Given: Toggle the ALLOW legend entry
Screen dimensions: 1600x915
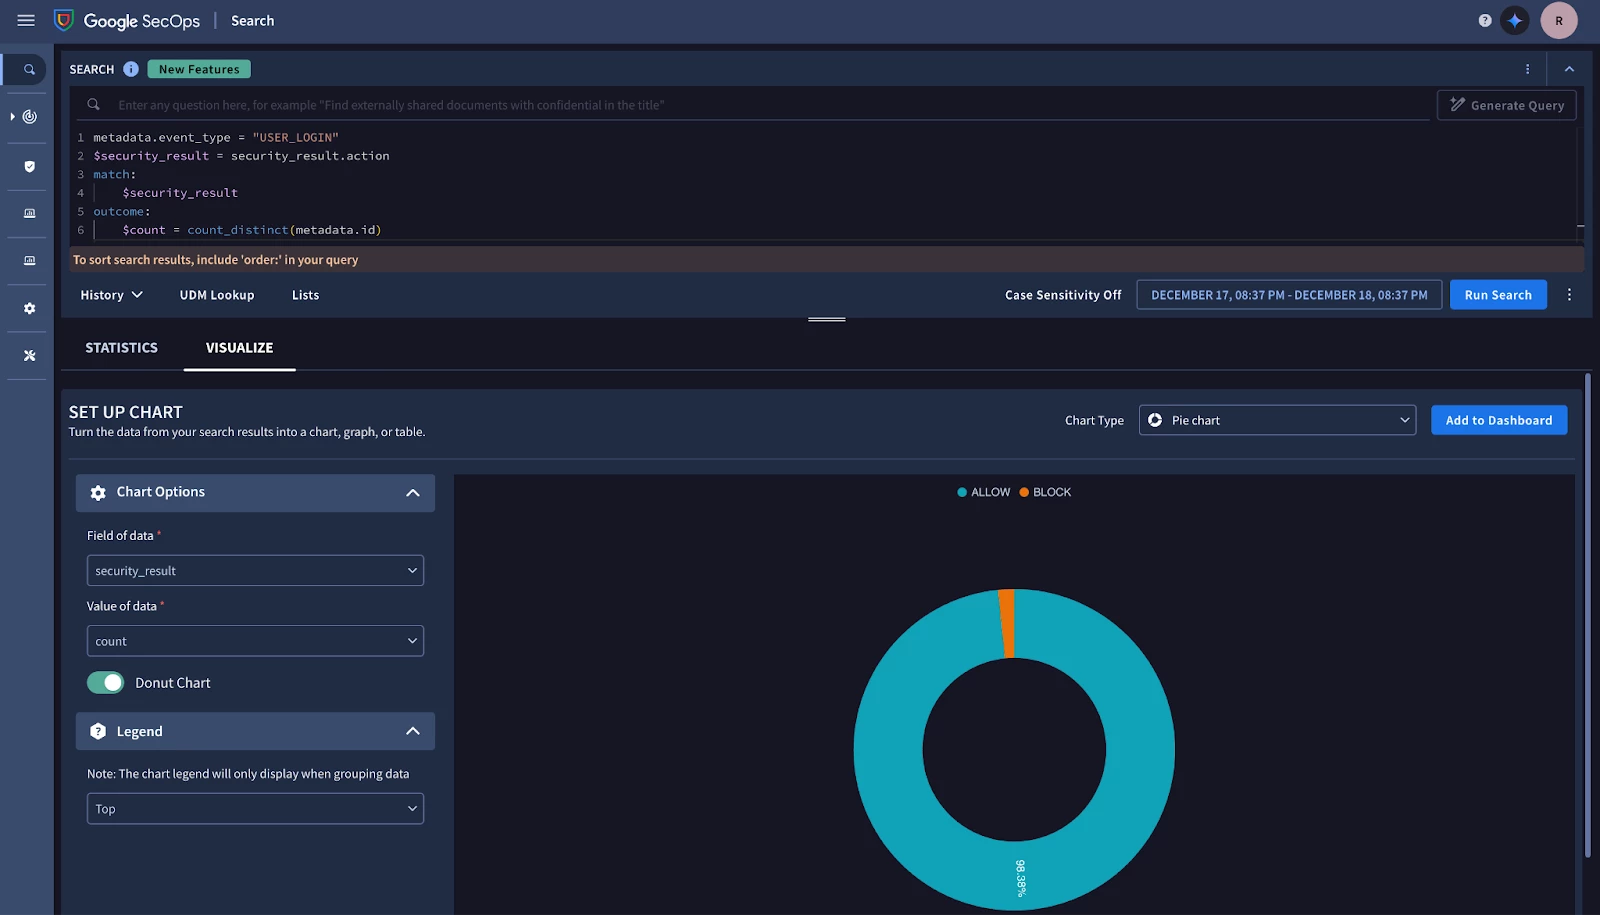Looking at the screenshot, I should point(984,492).
